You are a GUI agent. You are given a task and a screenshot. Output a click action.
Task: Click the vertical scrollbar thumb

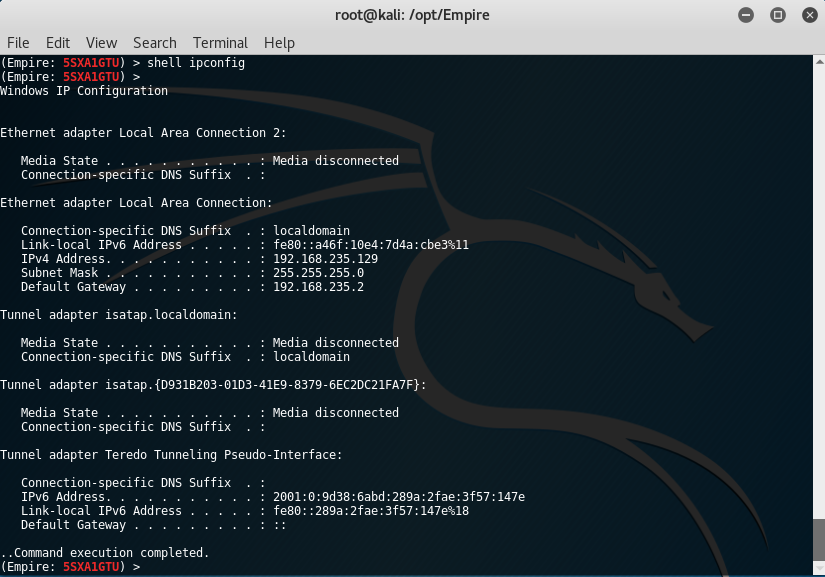click(819, 541)
